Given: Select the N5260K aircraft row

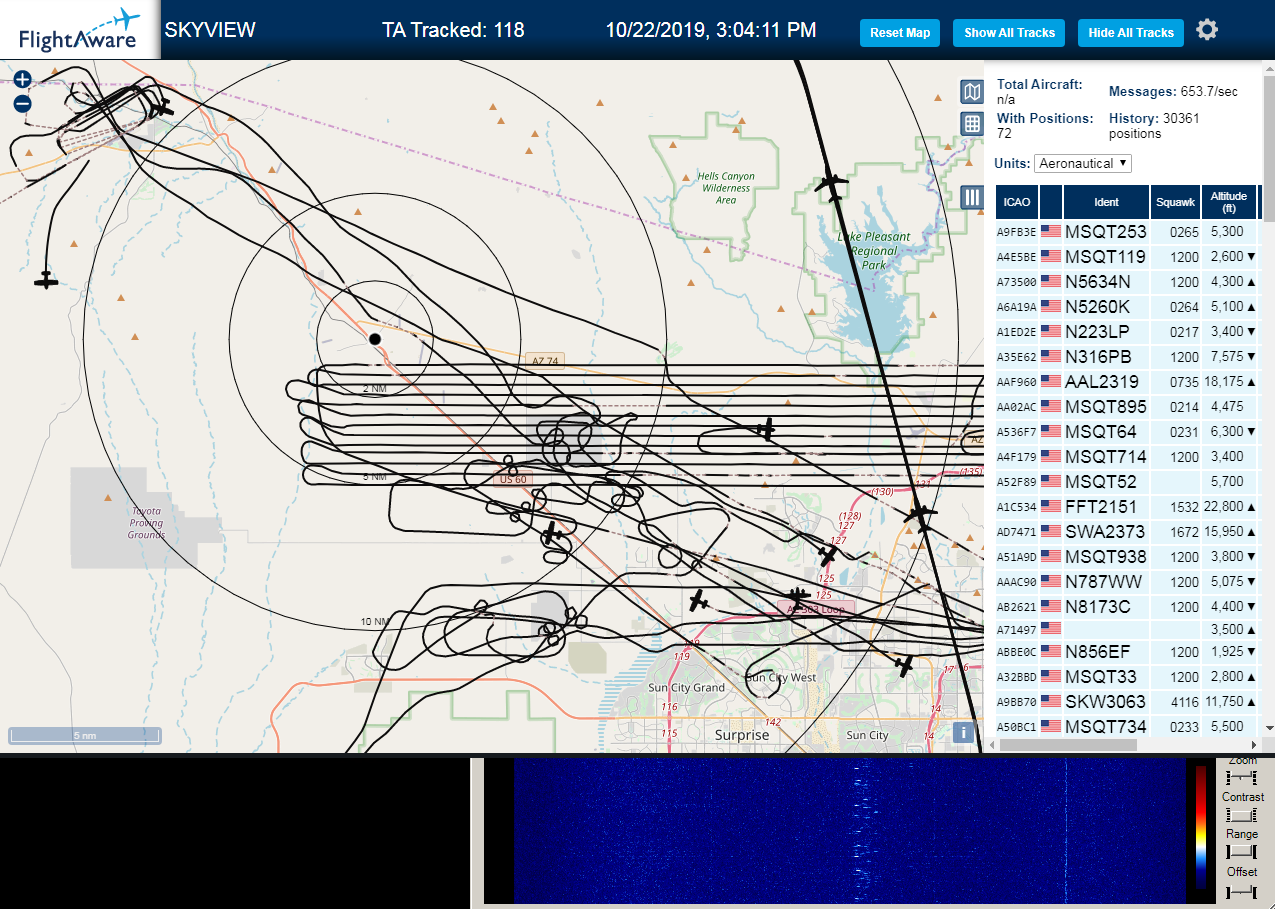Looking at the screenshot, I should [x=1127, y=306].
